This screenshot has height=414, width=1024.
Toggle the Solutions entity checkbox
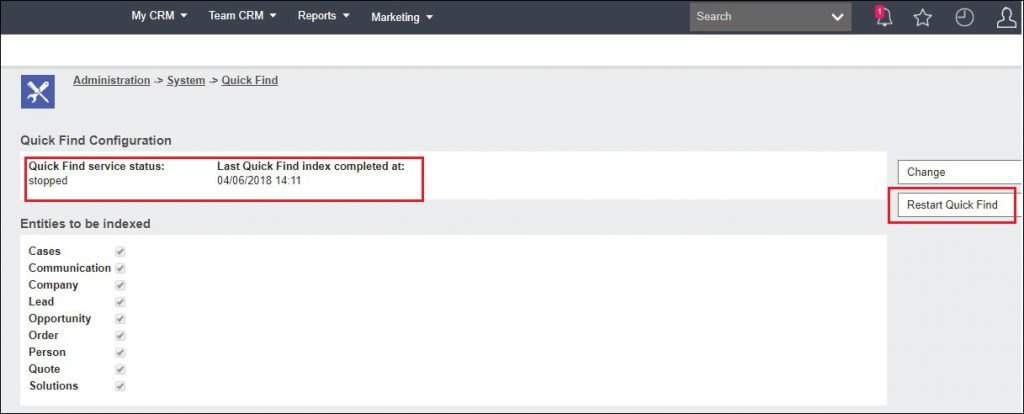pyautogui.click(x=120, y=386)
